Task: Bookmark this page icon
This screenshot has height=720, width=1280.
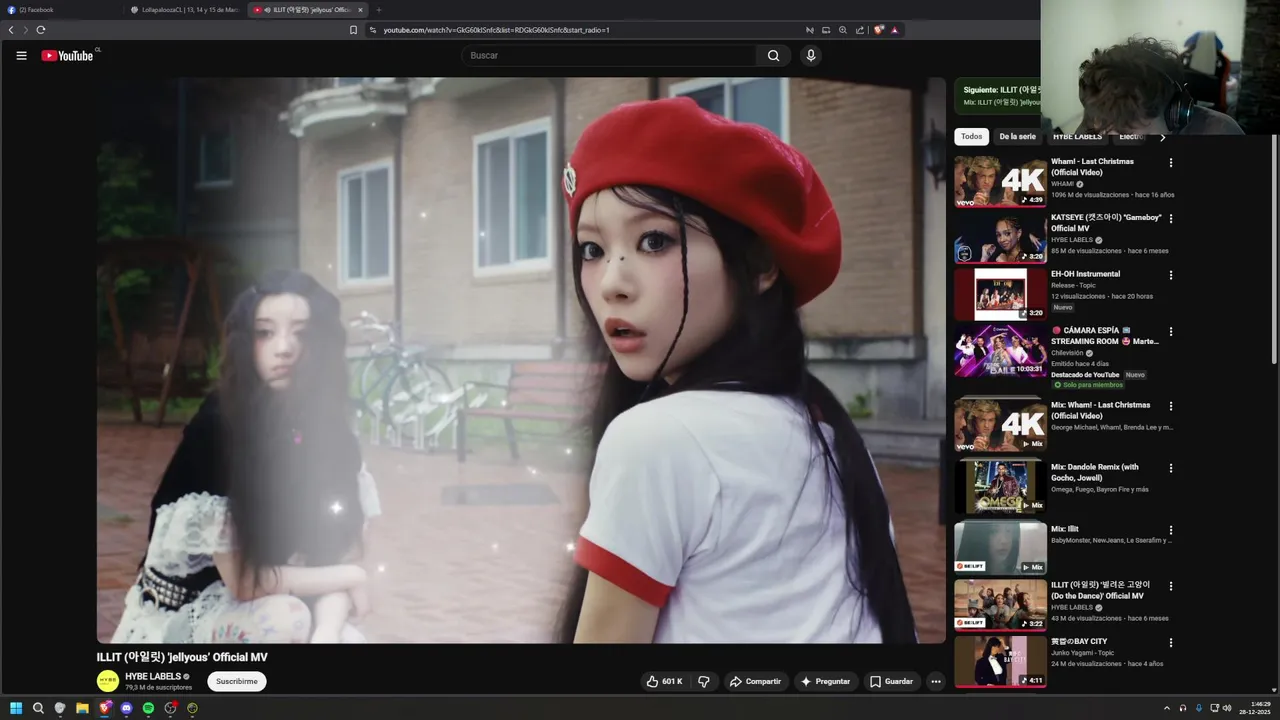Action: pyautogui.click(x=353, y=30)
